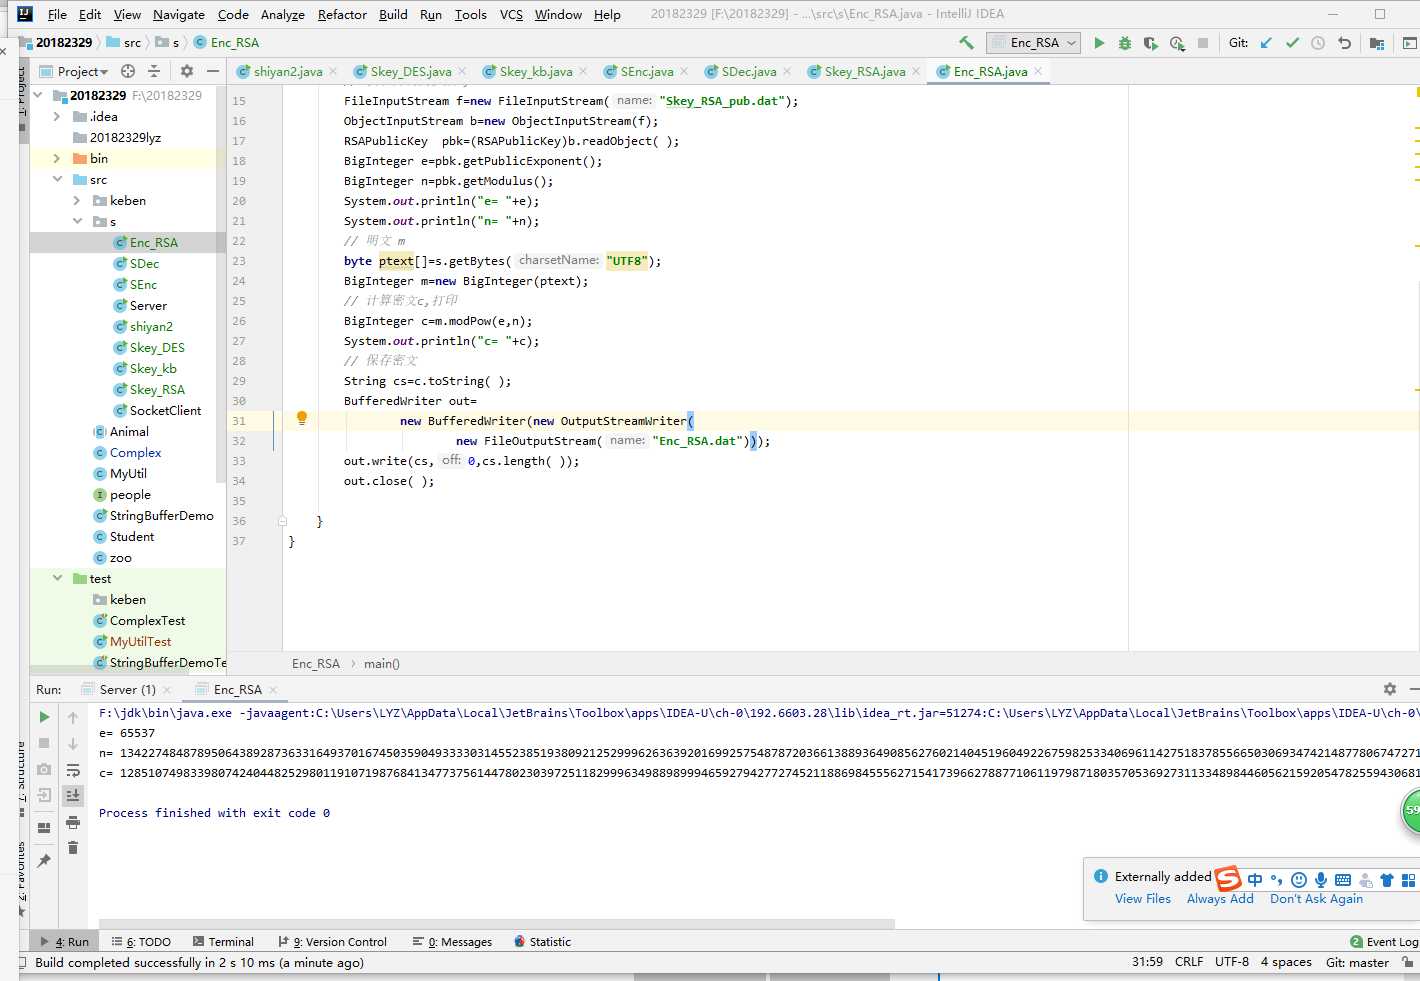Rerun Enc_RSA in Run panel
Viewport: 1420px width, 981px height.
[x=44, y=717]
